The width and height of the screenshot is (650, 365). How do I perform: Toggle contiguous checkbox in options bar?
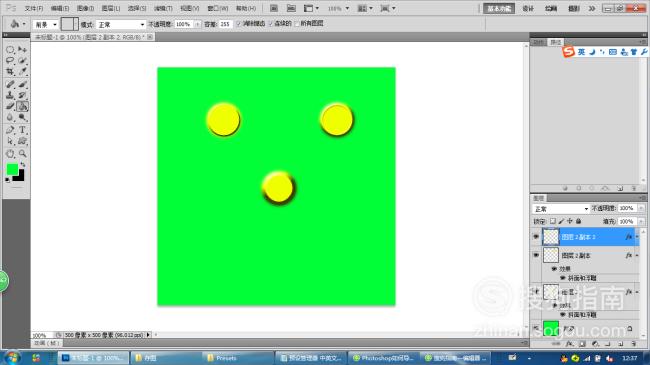[270, 24]
